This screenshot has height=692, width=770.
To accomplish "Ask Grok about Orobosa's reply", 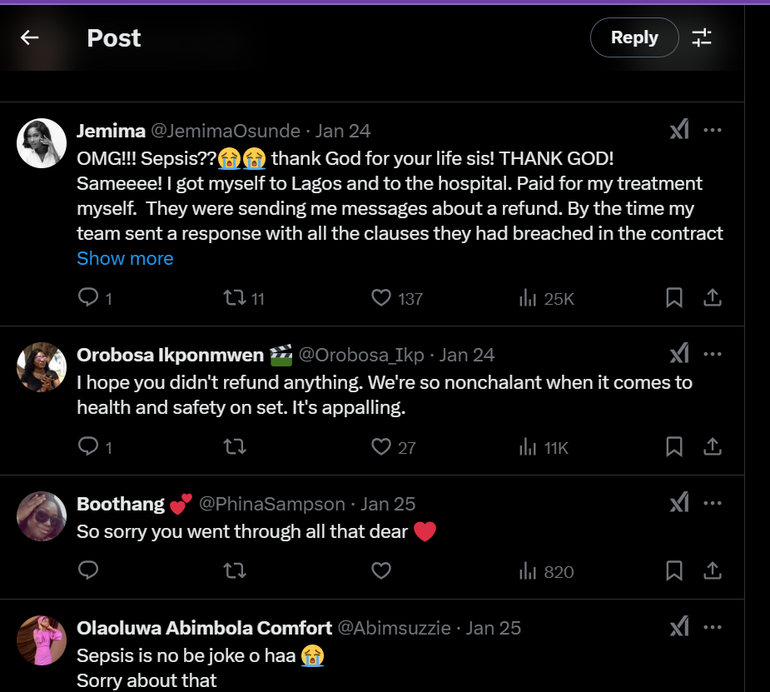I will 679,354.
